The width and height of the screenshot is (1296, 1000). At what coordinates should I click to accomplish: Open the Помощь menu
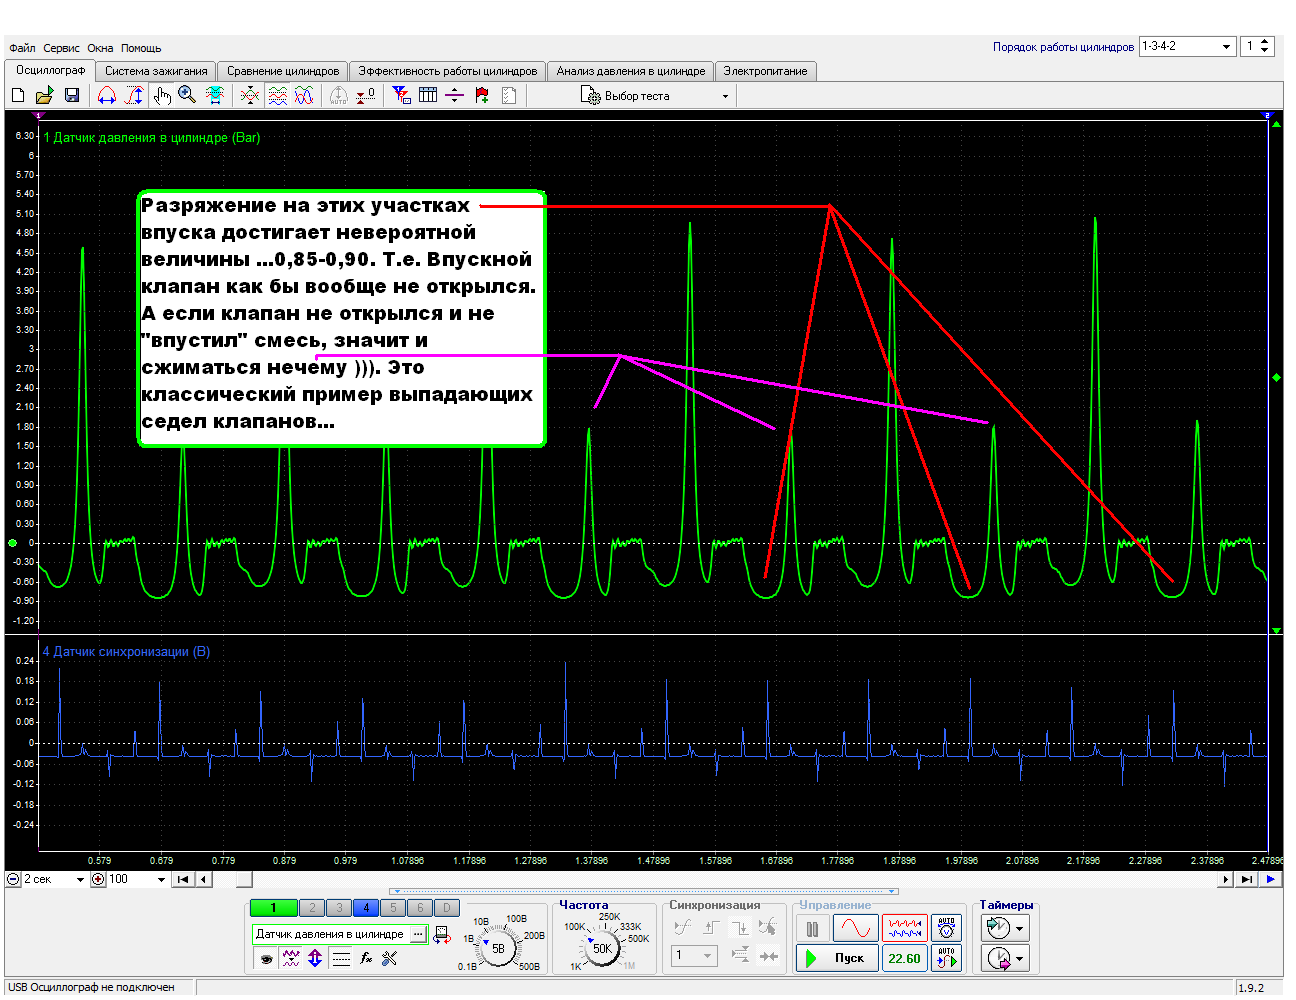[x=141, y=48]
